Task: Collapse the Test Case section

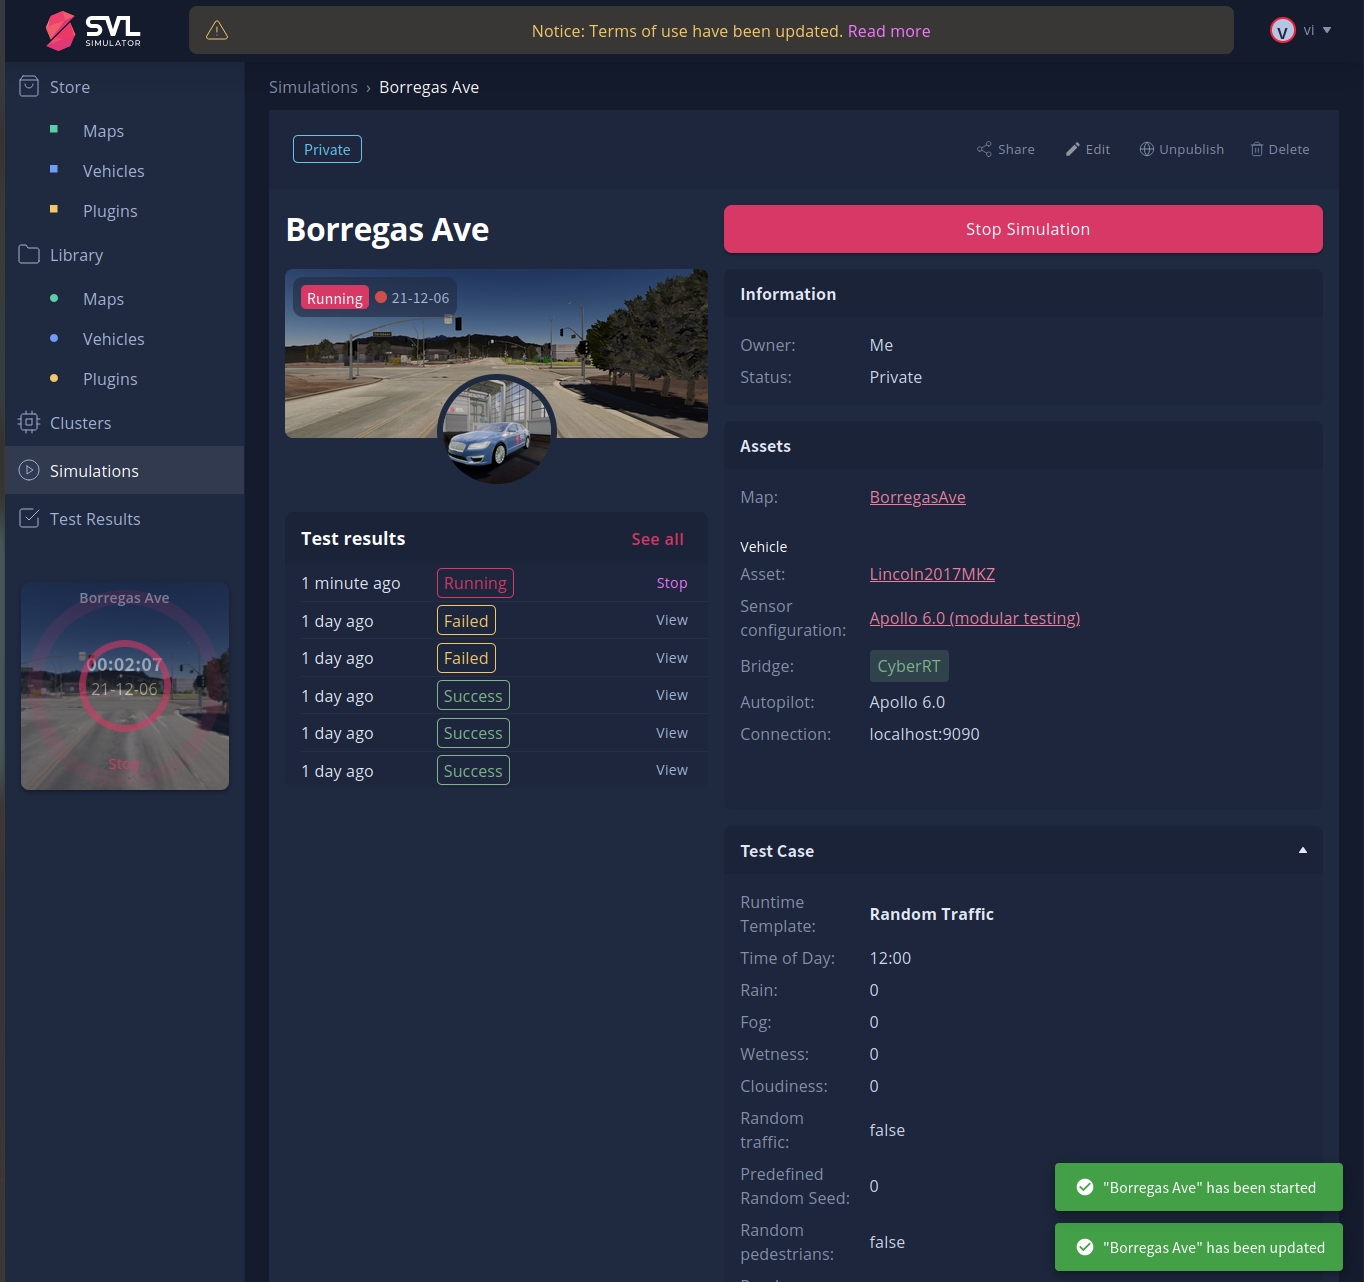Action: 1302,850
